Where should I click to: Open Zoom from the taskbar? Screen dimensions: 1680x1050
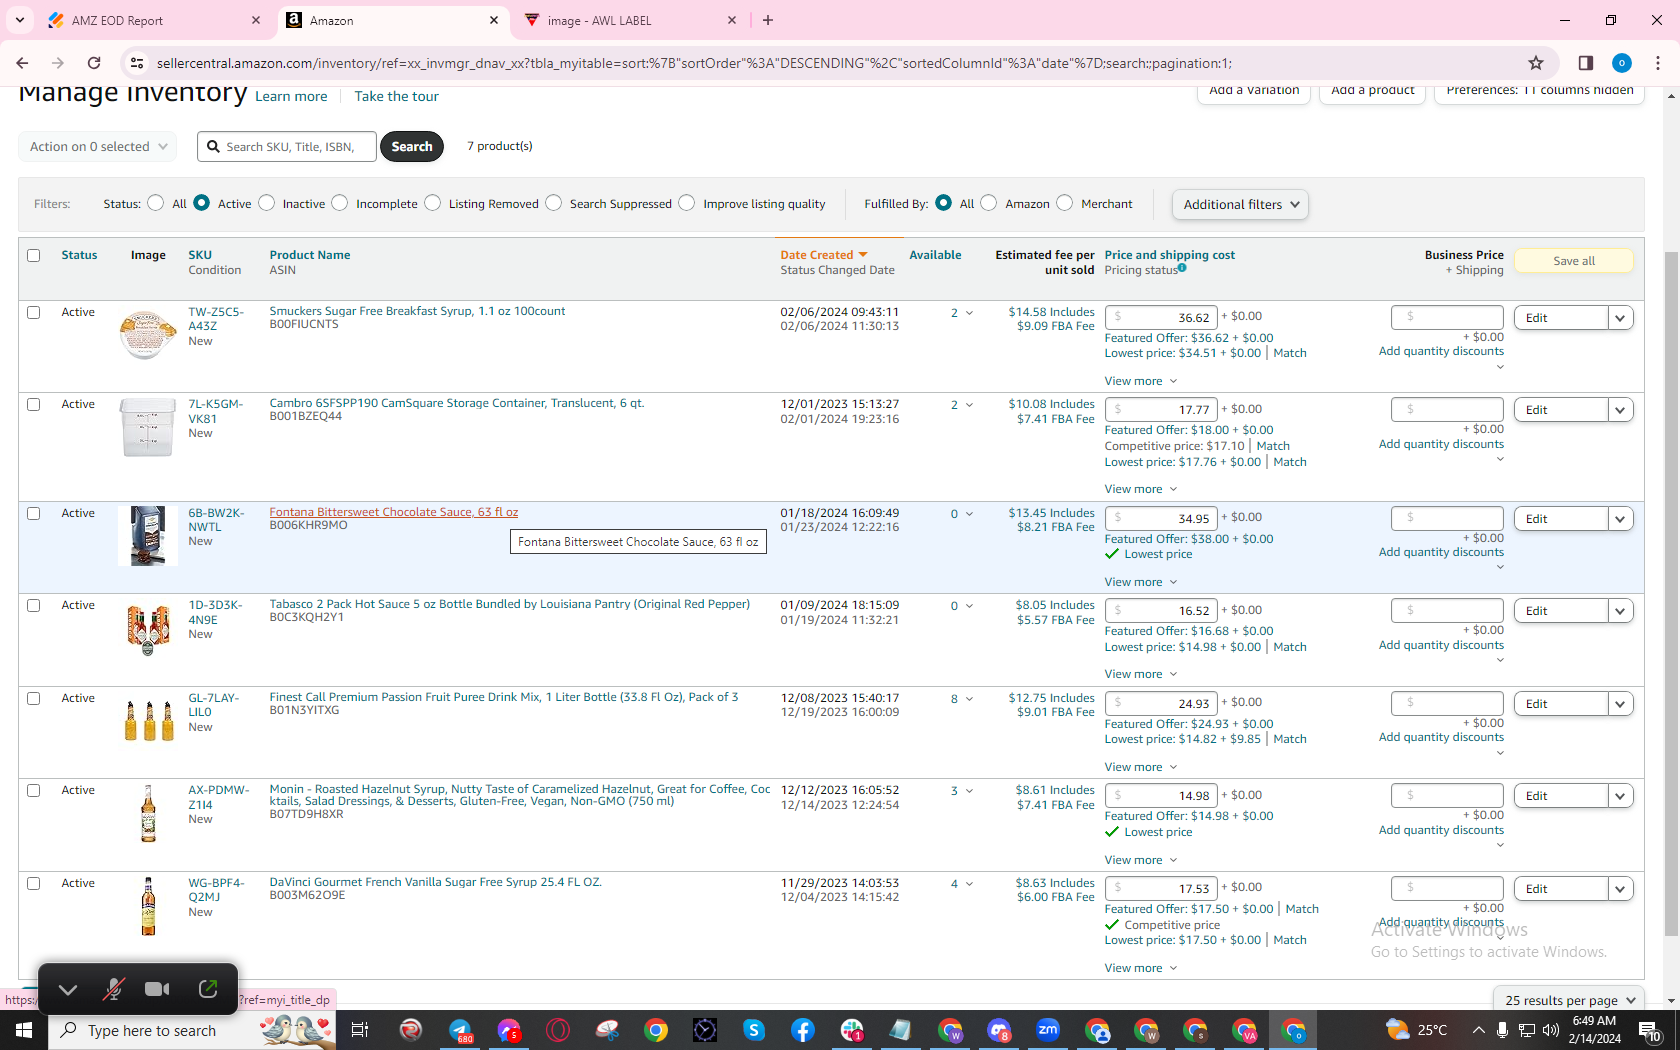[x=1048, y=1030]
